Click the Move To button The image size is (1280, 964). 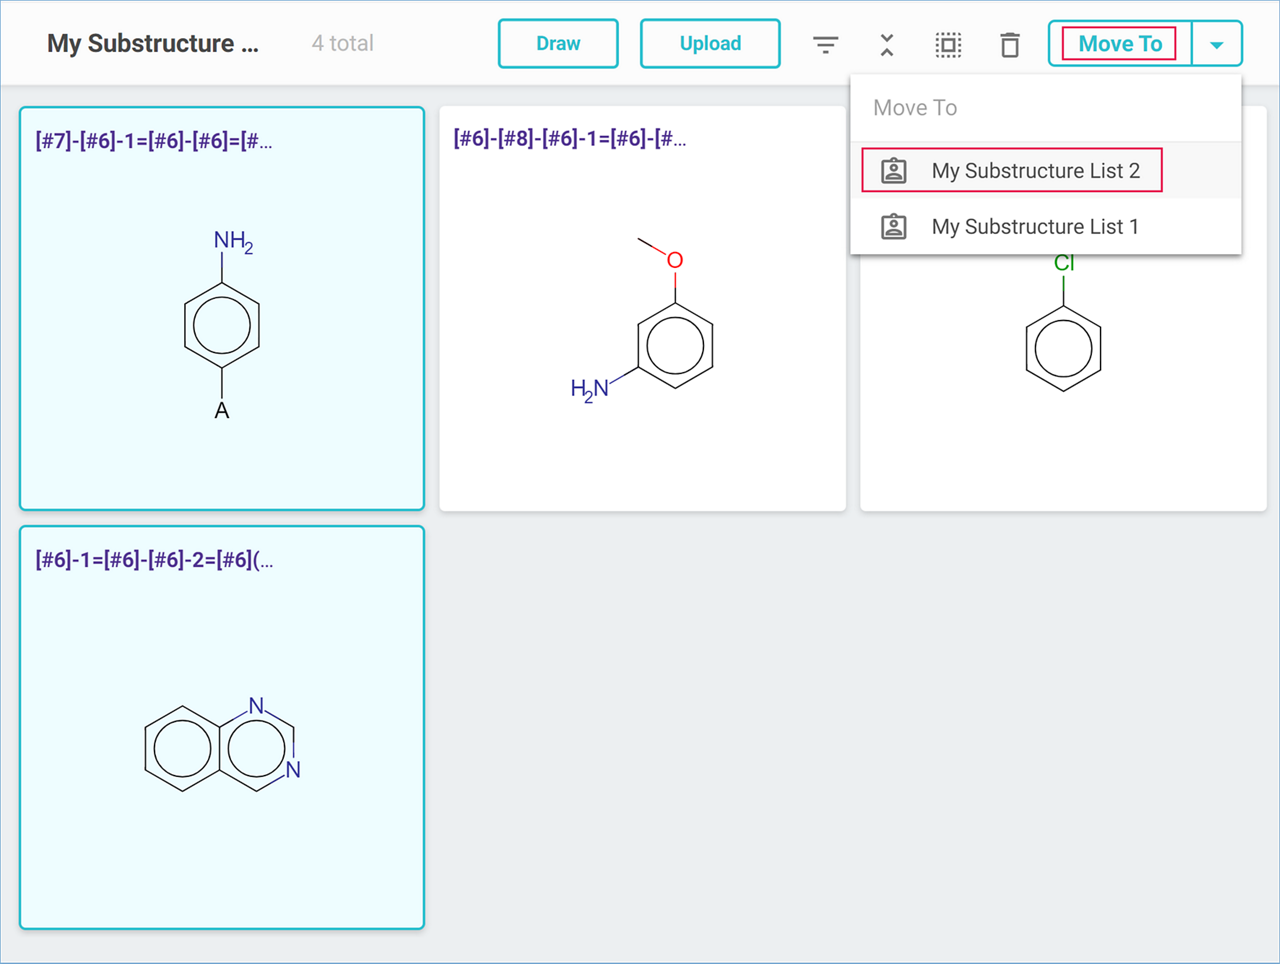[x=1119, y=44]
